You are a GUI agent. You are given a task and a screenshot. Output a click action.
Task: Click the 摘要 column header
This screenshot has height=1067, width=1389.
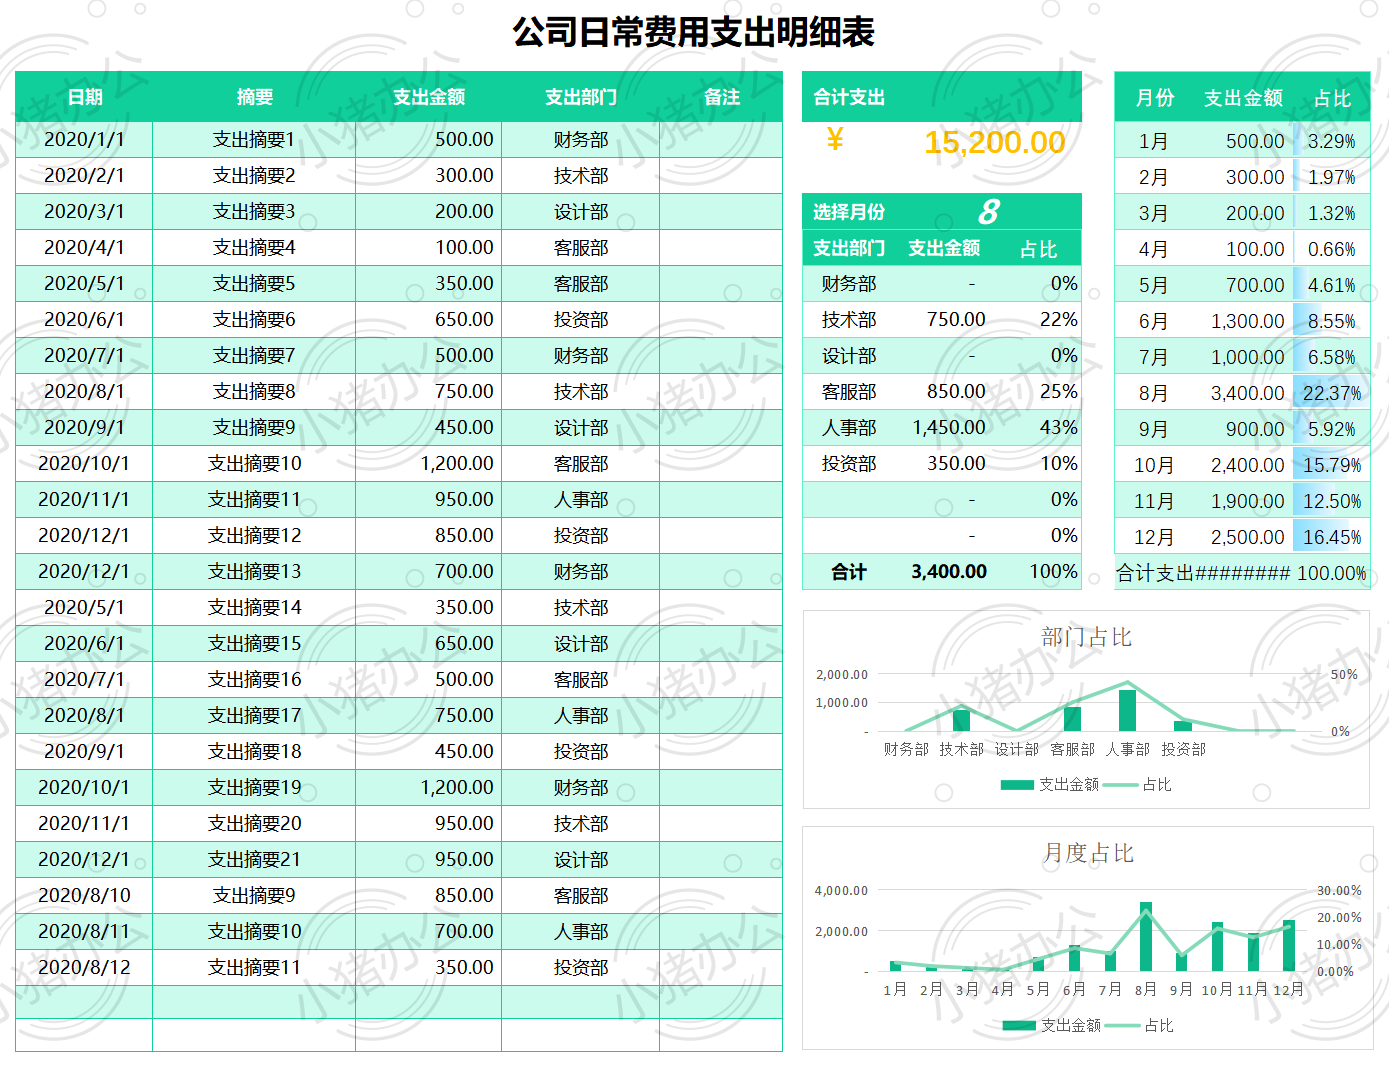click(254, 97)
